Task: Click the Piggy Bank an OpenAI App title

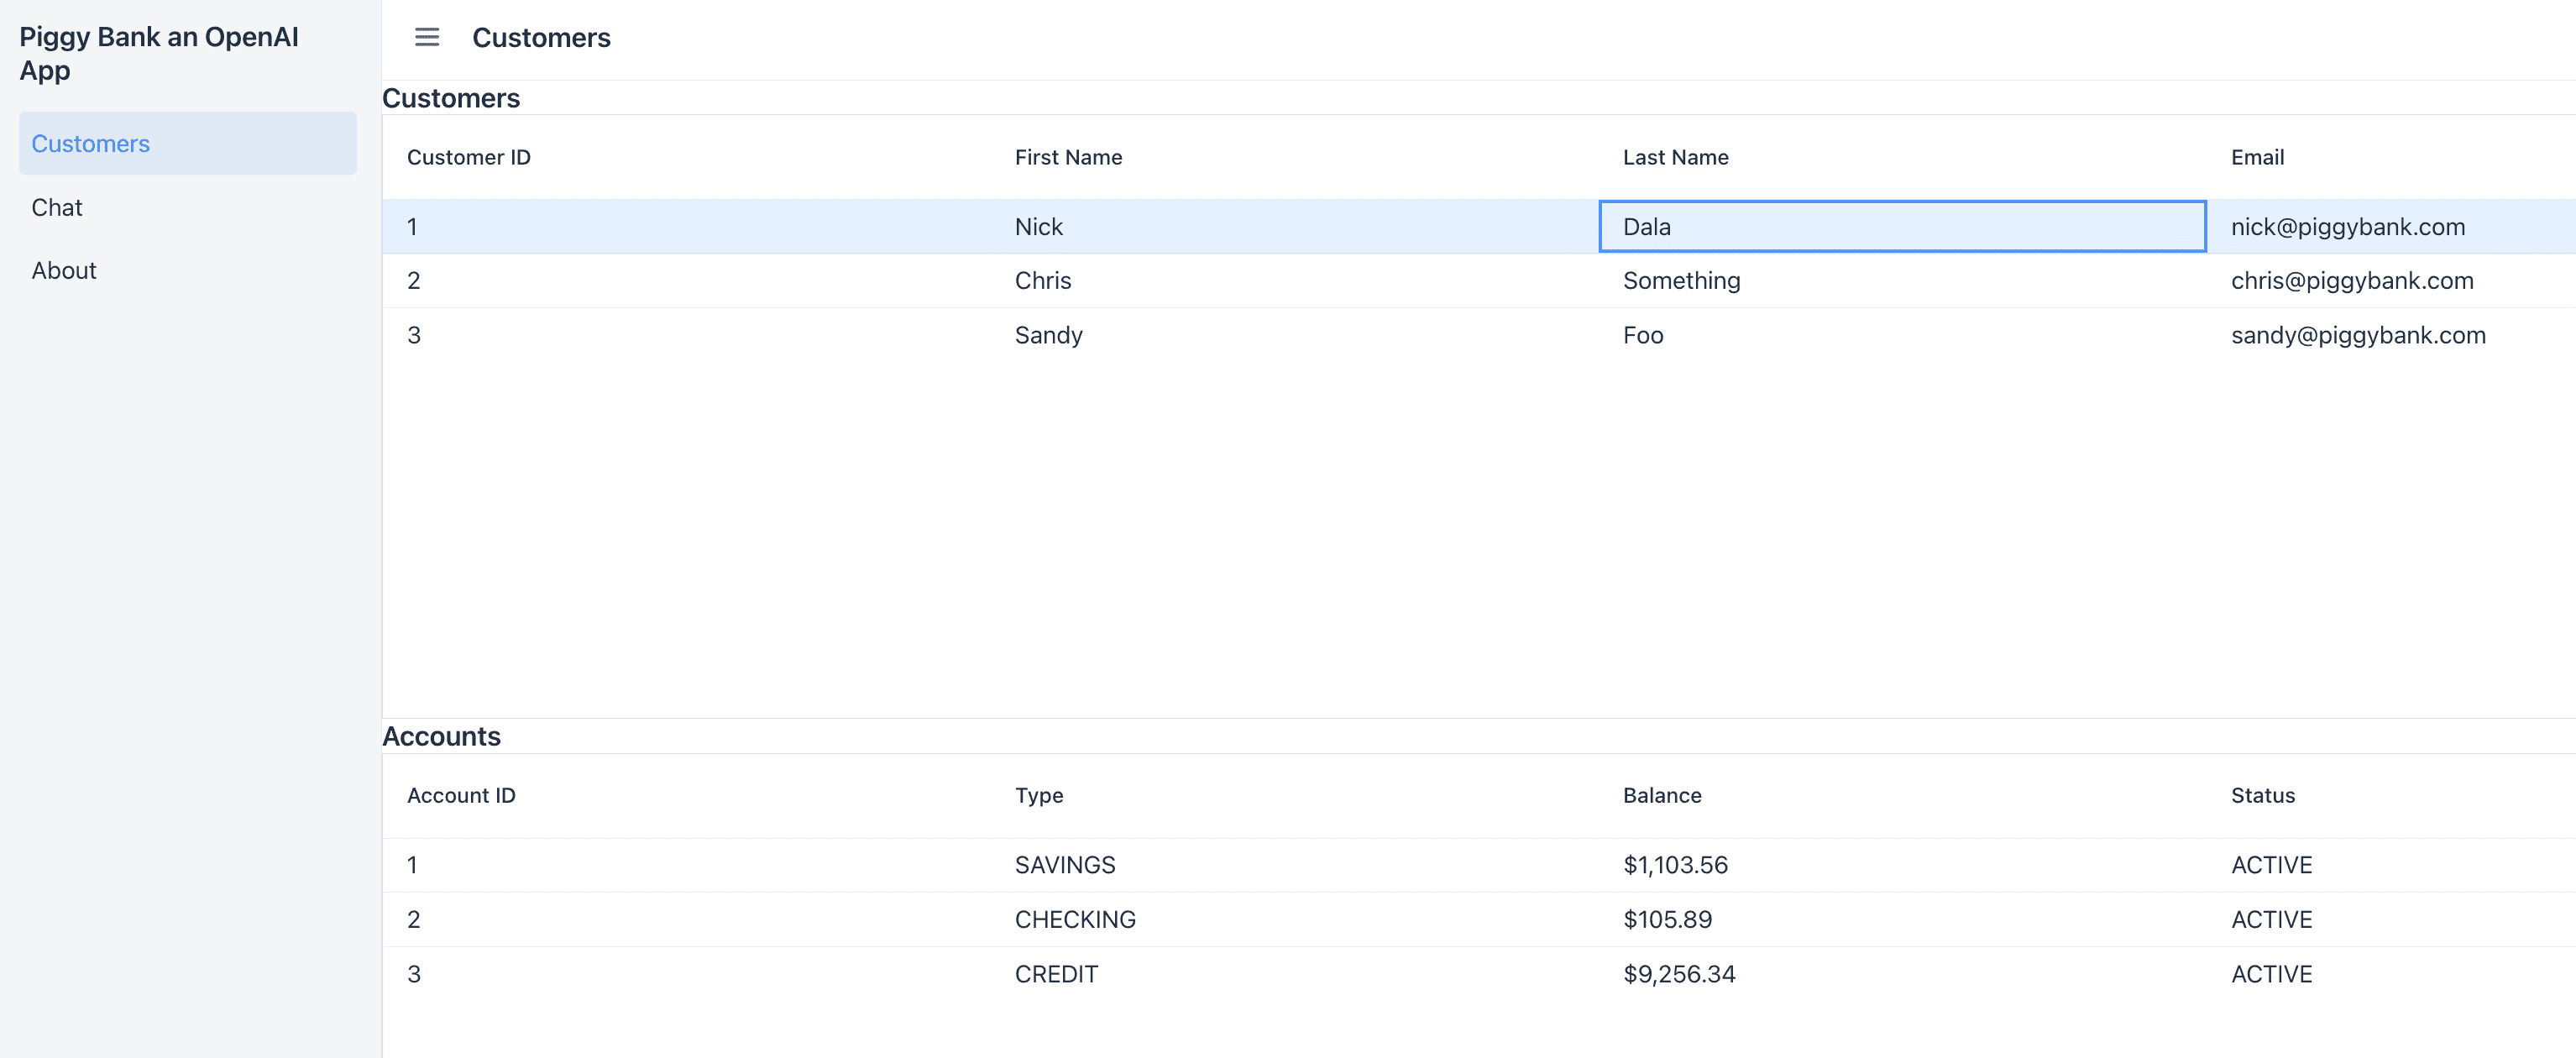Action: point(159,53)
